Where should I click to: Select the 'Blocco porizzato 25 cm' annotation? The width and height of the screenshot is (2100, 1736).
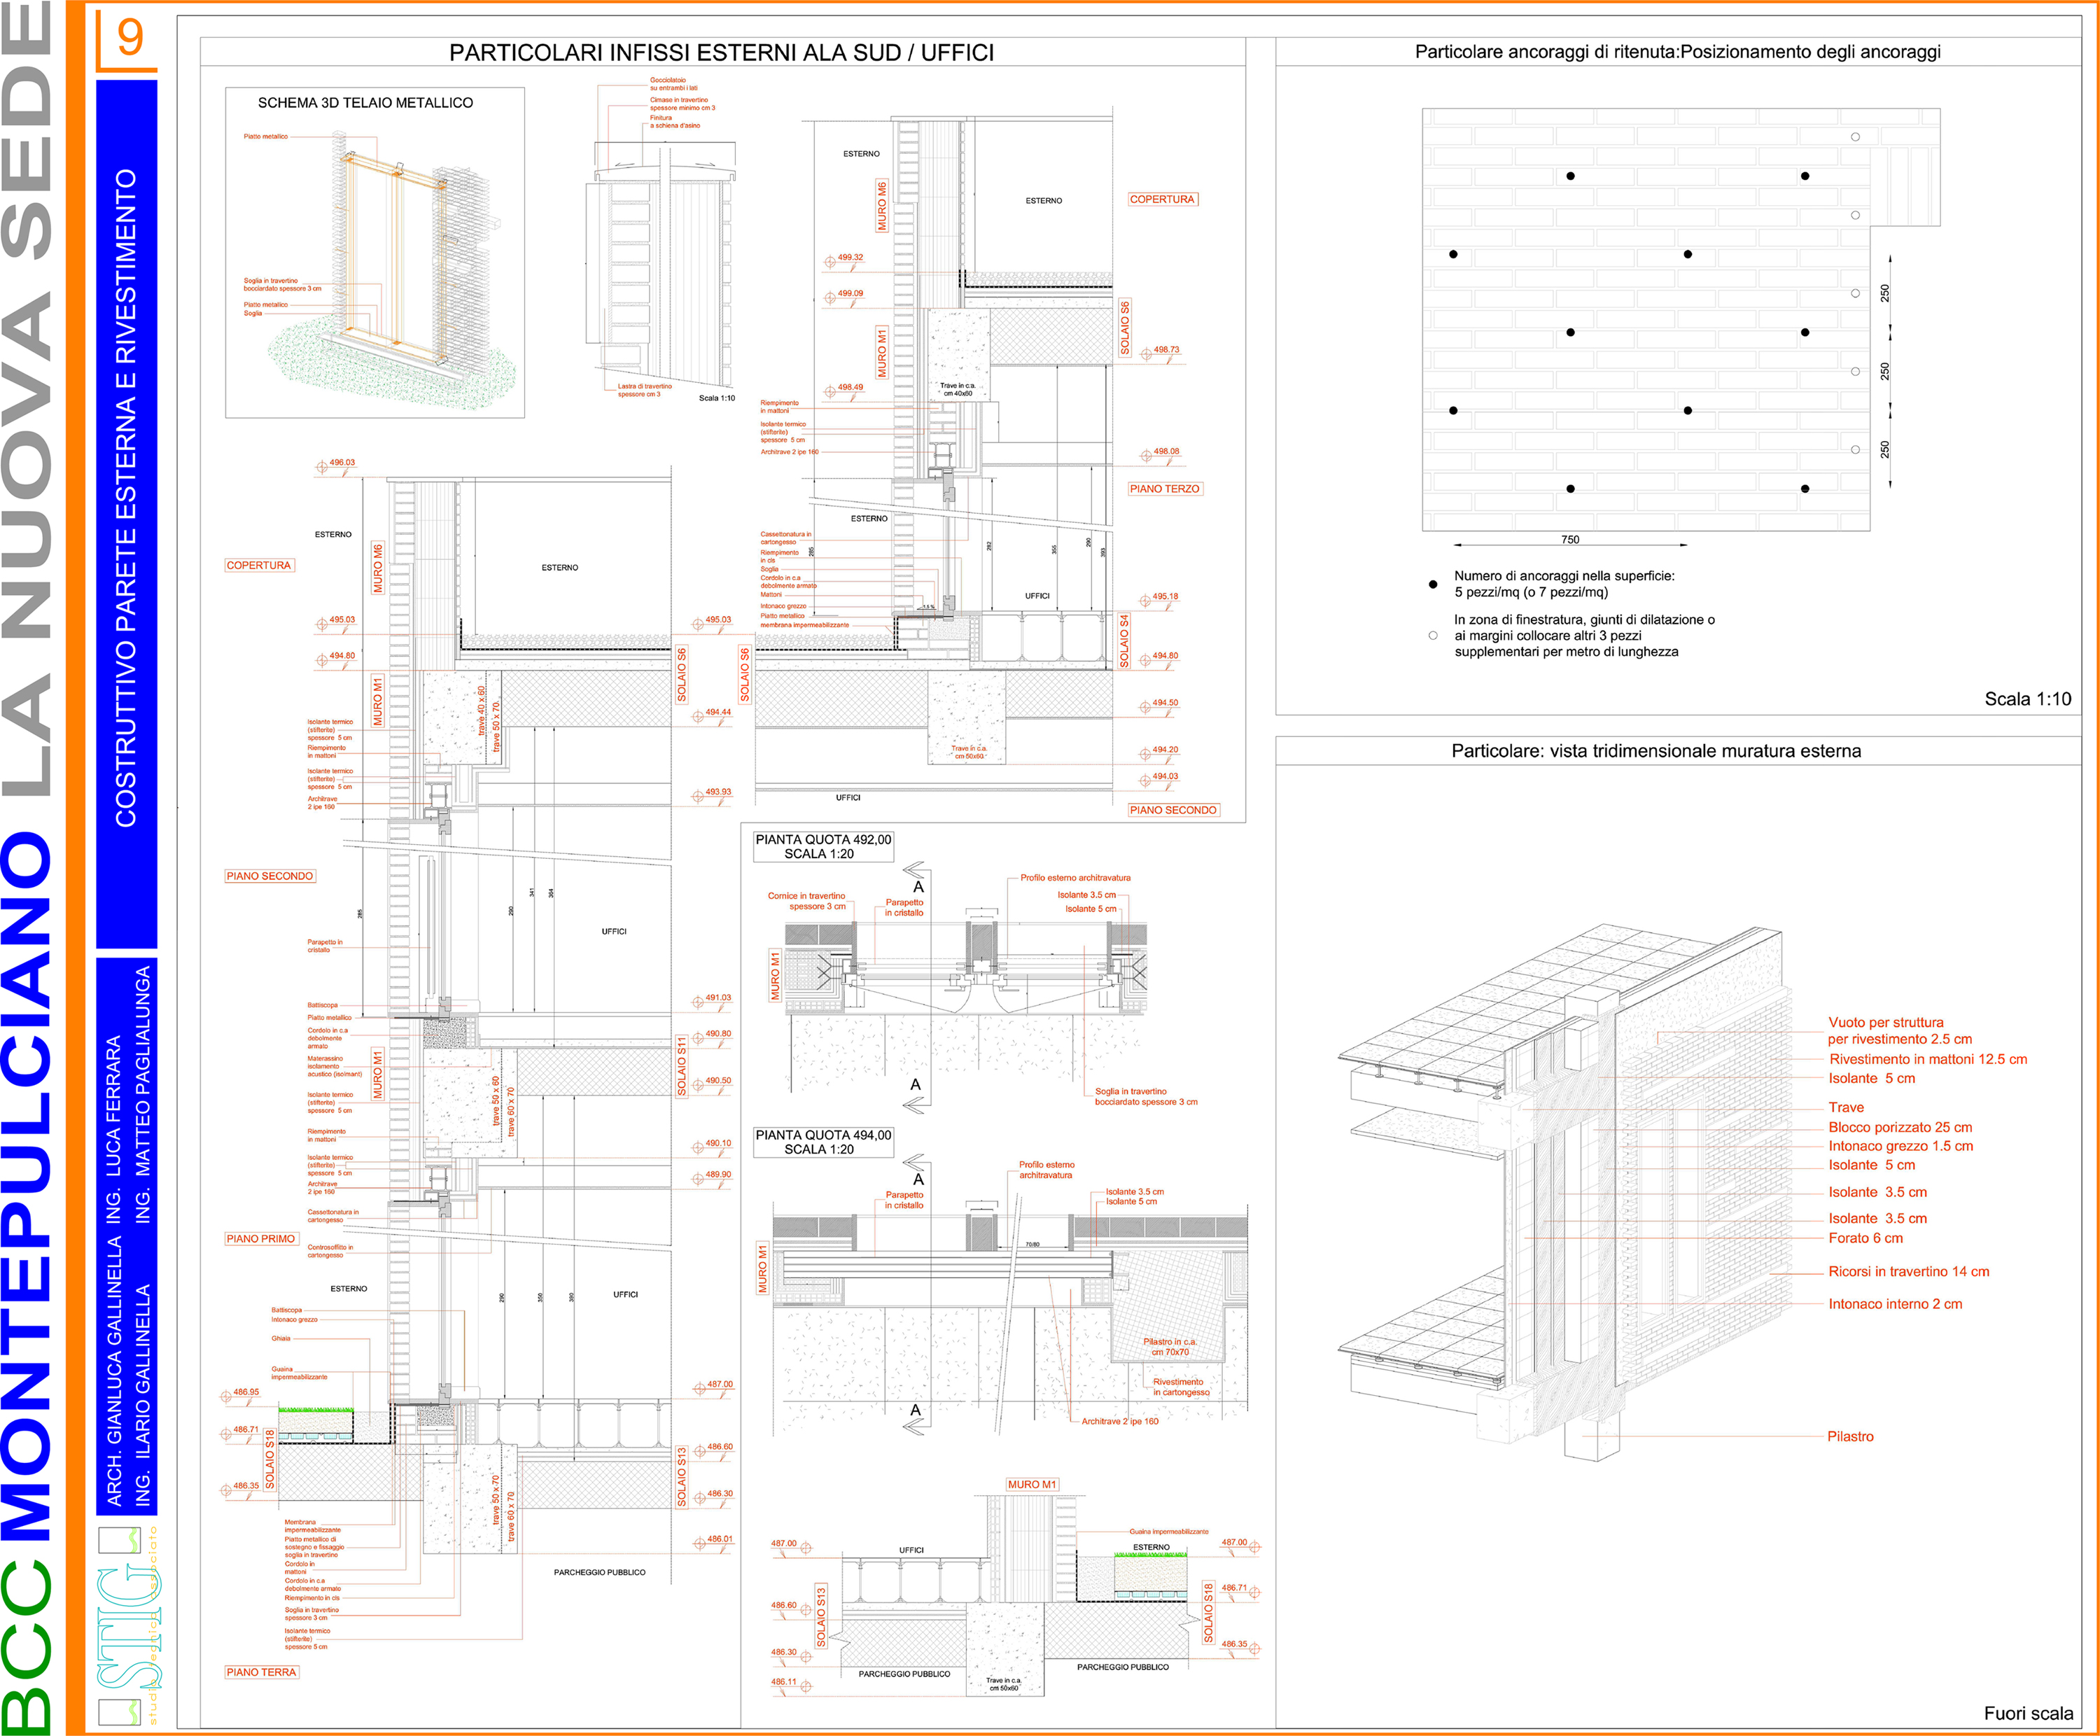click(1900, 1127)
